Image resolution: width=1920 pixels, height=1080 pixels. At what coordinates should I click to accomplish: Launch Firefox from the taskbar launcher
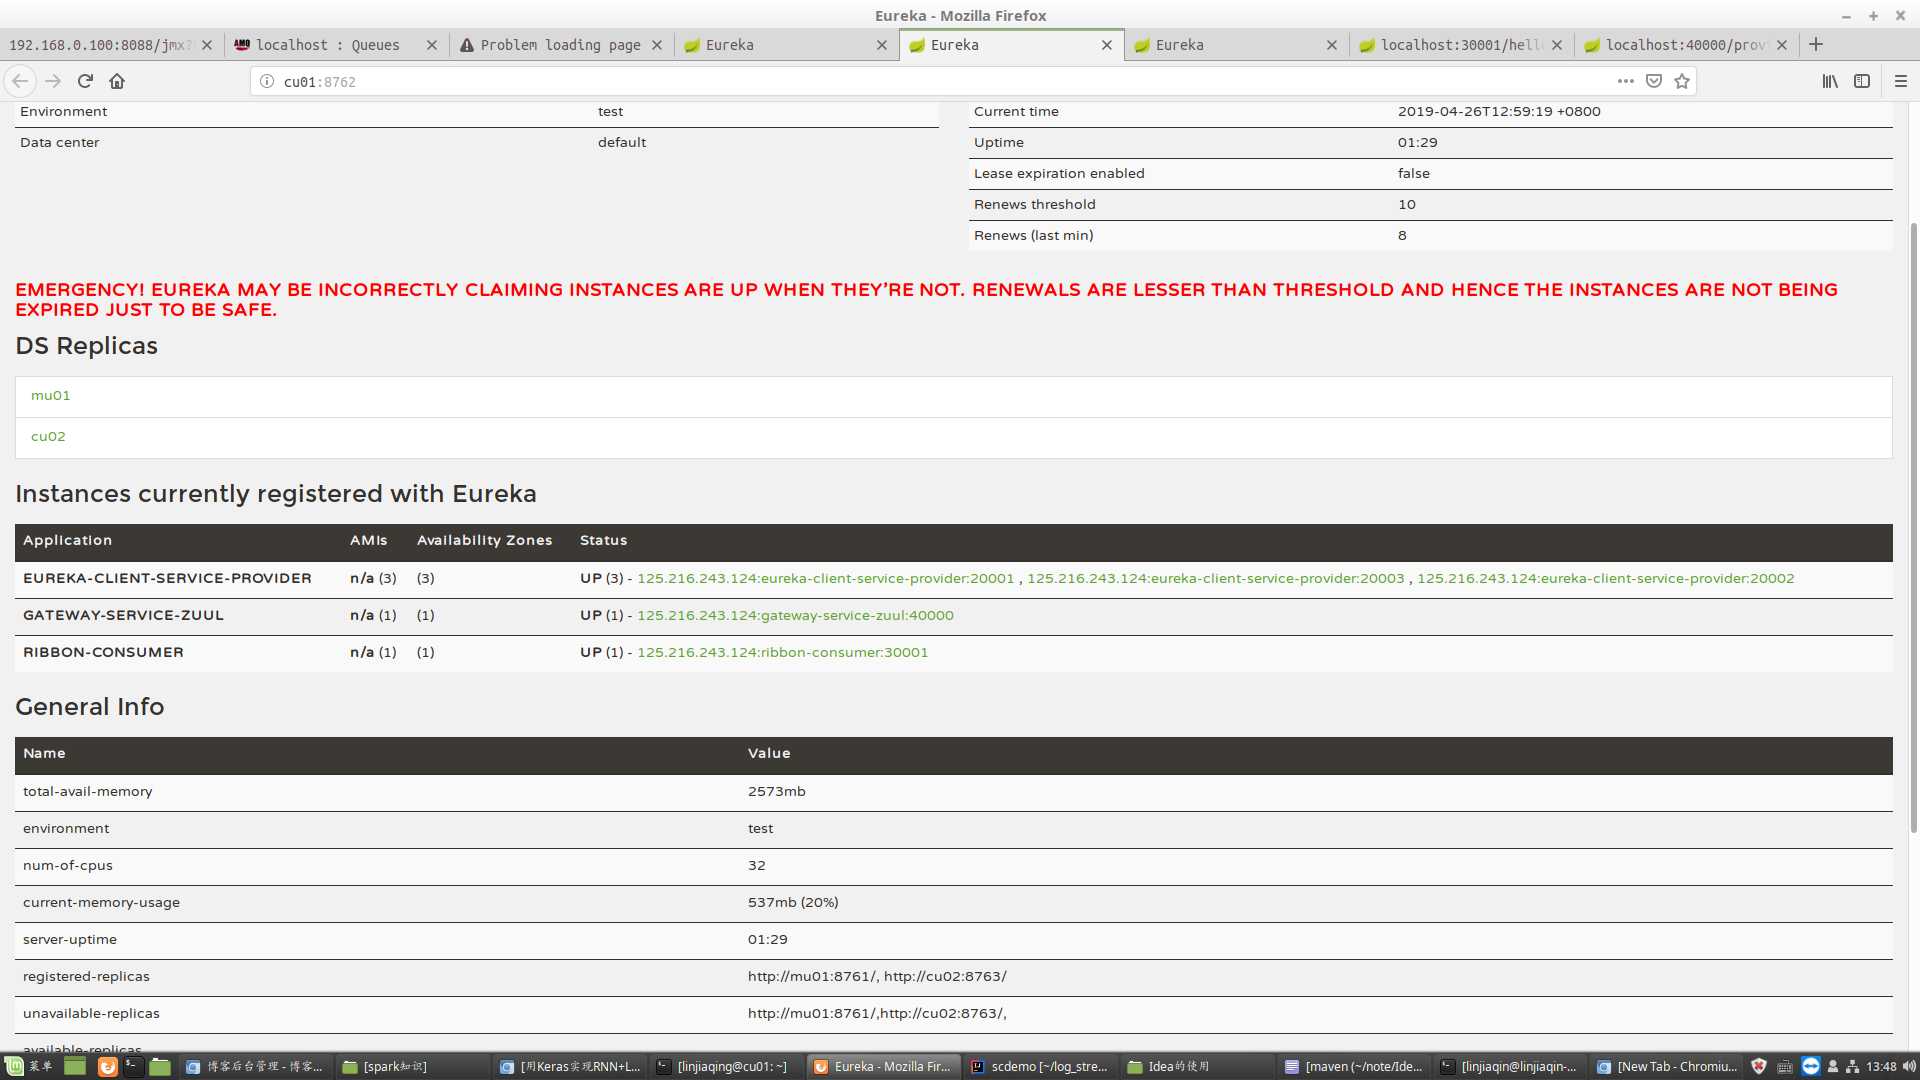106,1067
